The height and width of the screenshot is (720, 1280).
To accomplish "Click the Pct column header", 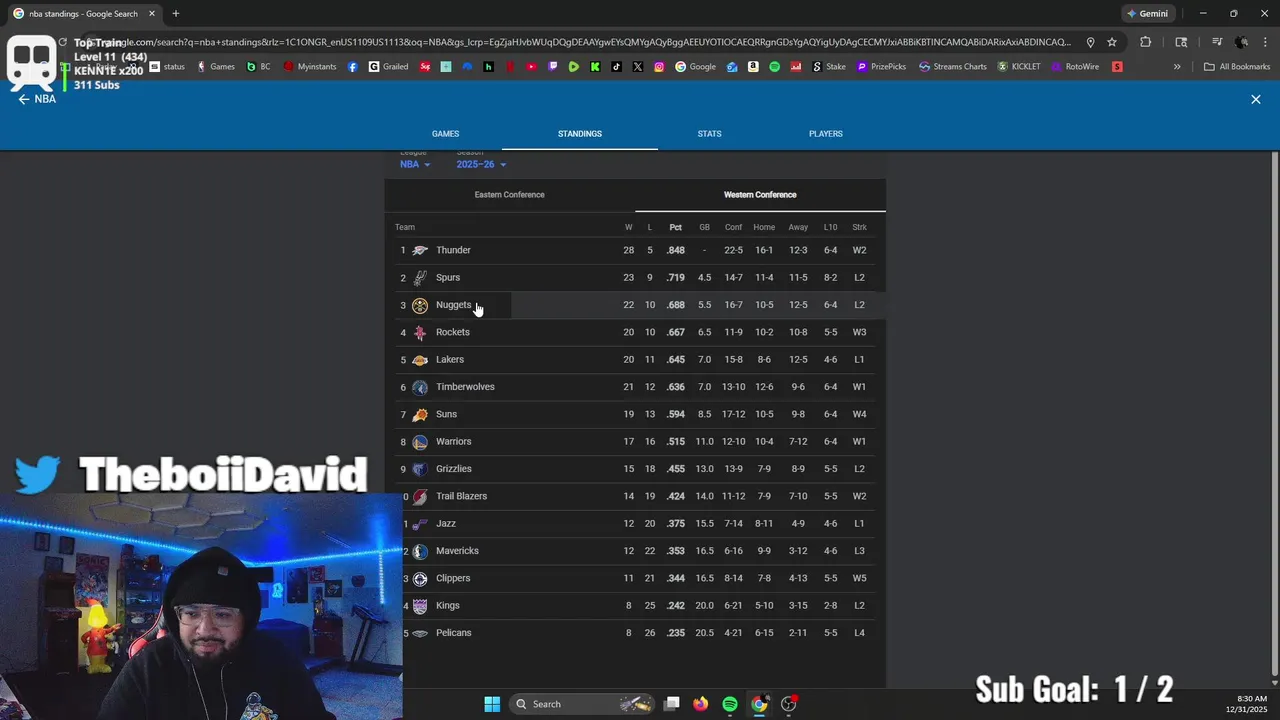I will point(675,227).
